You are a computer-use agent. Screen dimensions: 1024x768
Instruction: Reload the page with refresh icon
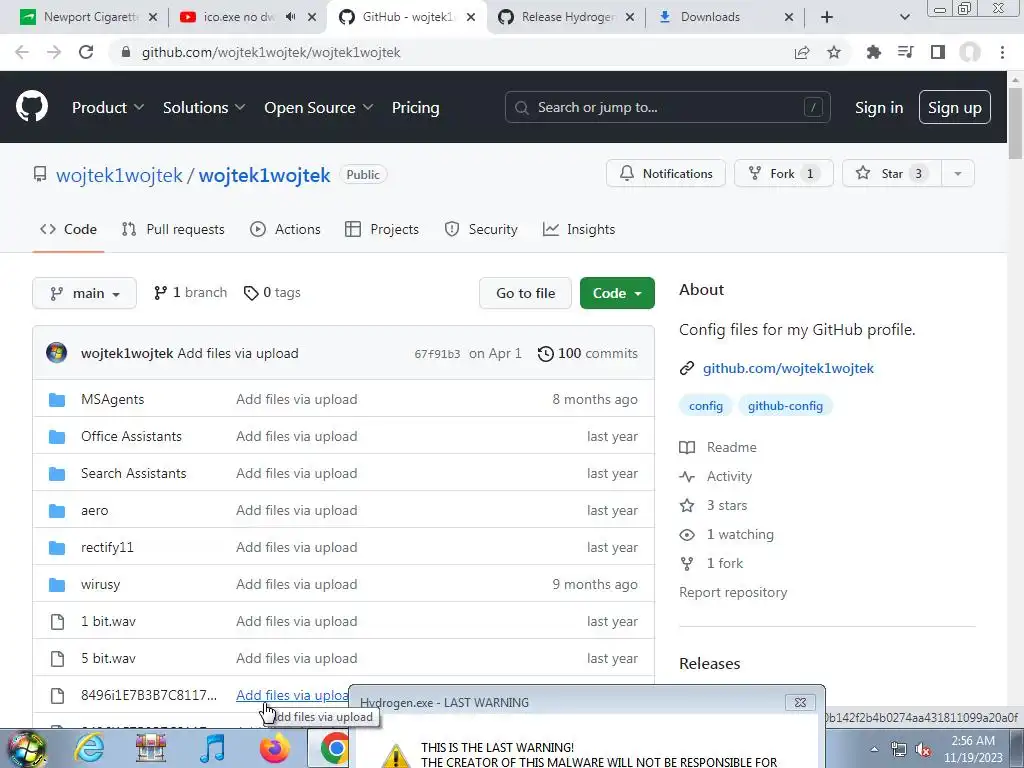[86, 52]
